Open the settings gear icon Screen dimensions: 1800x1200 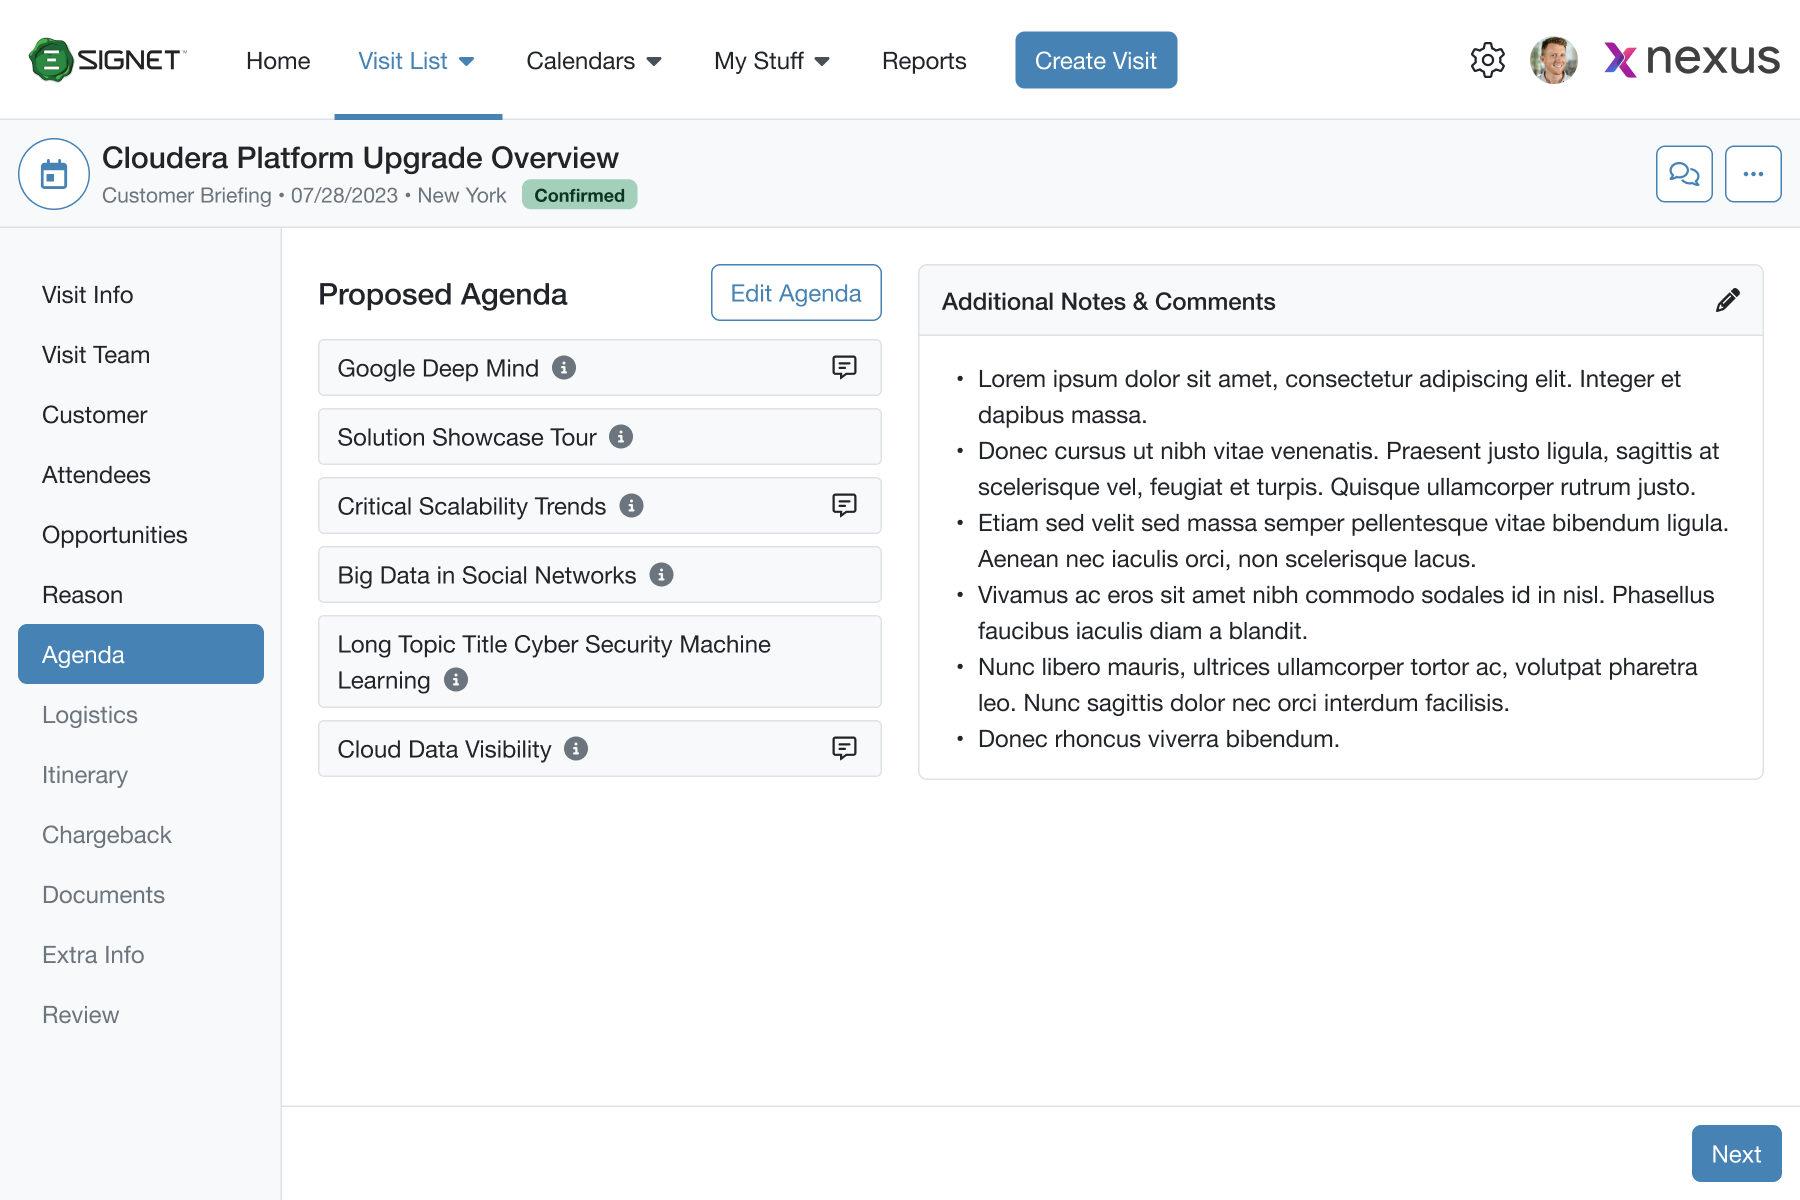click(1488, 60)
